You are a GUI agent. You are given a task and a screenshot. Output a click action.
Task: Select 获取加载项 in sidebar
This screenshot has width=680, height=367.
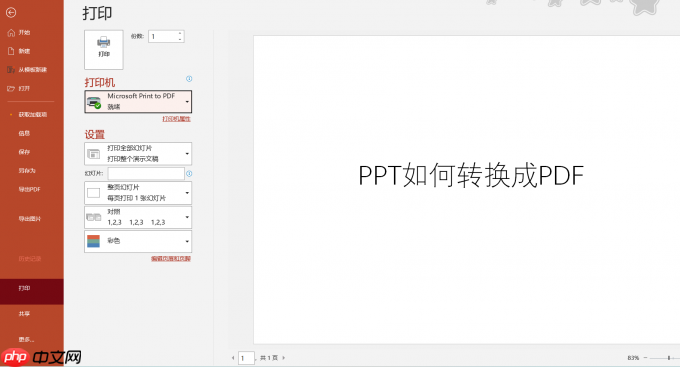point(32,115)
